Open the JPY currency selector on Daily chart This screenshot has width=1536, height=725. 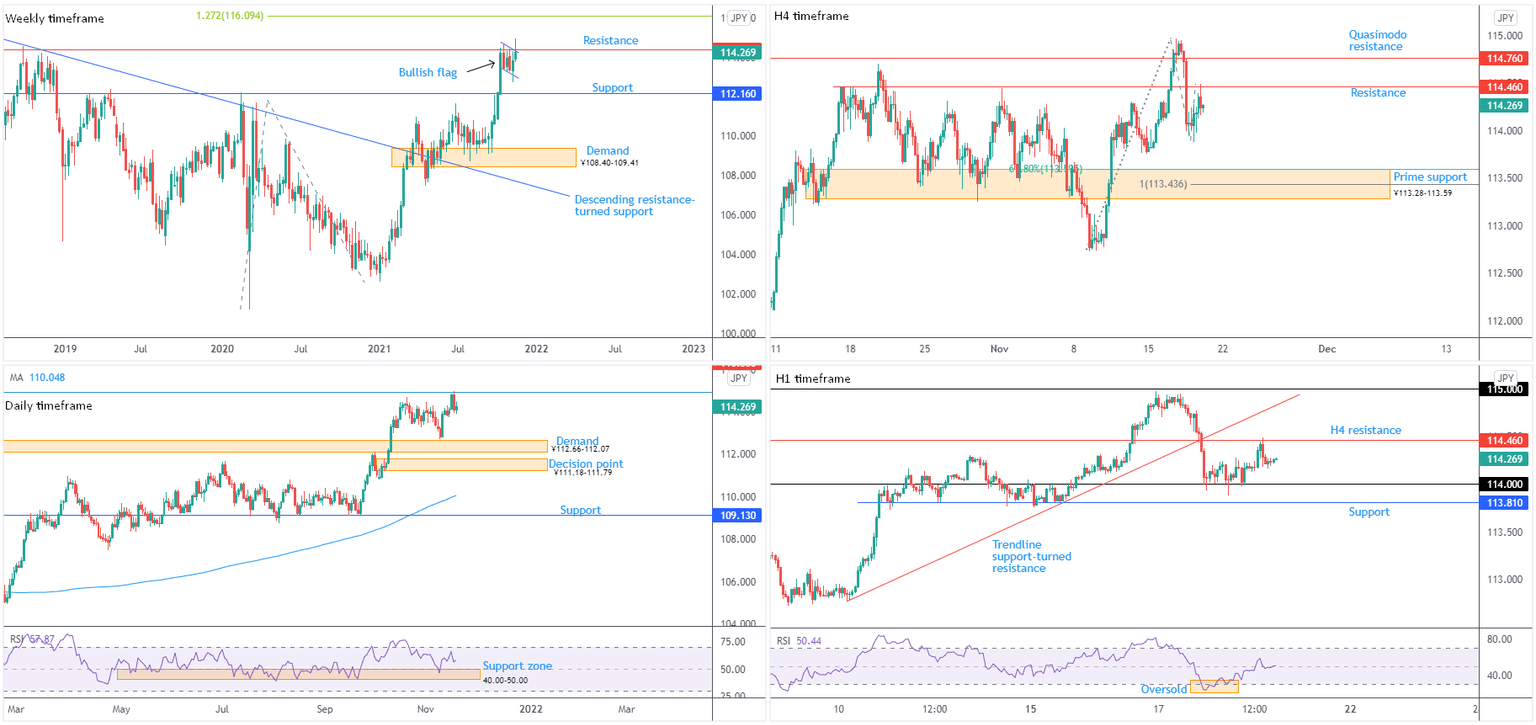[739, 380]
